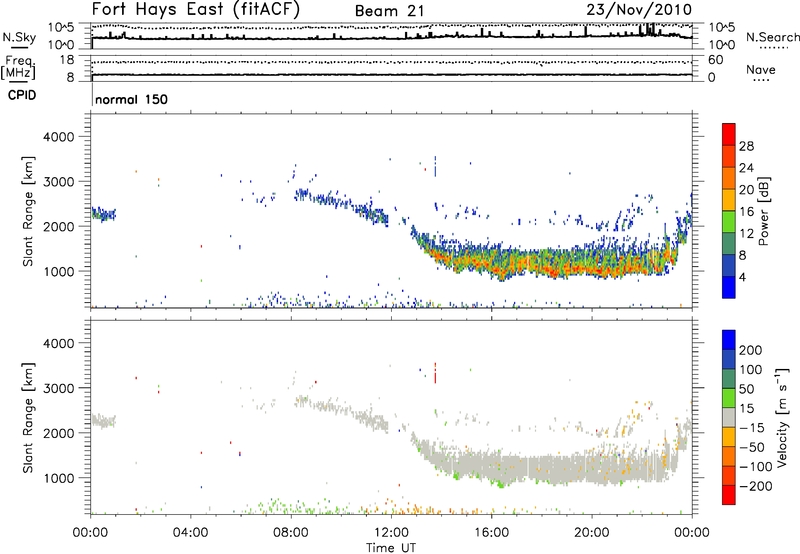Screen dimensions: 800x554
Task: Click the "12:00" time tick label
Action: tap(391, 533)
